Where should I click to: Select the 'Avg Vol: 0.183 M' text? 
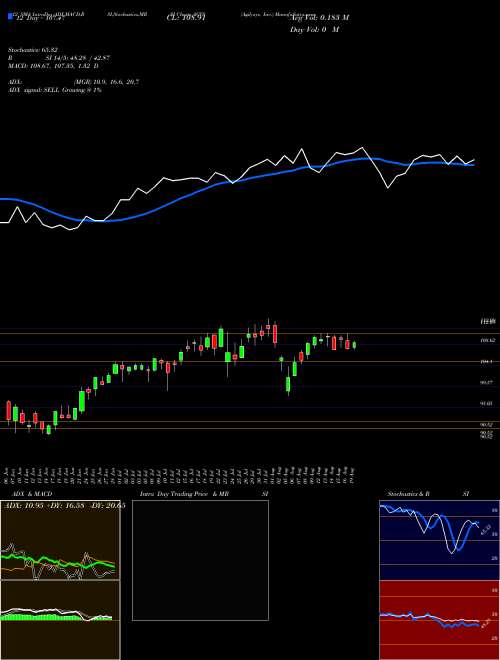[319, 17]
